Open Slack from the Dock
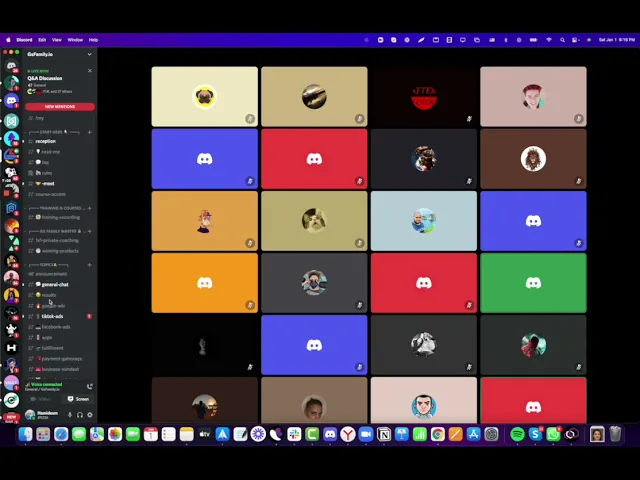 pyautogui.click(x=294, y=434)
